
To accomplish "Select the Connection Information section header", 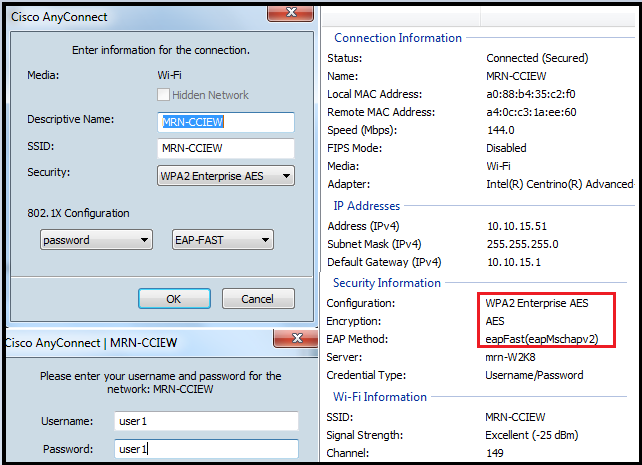I will click(398, 38).
